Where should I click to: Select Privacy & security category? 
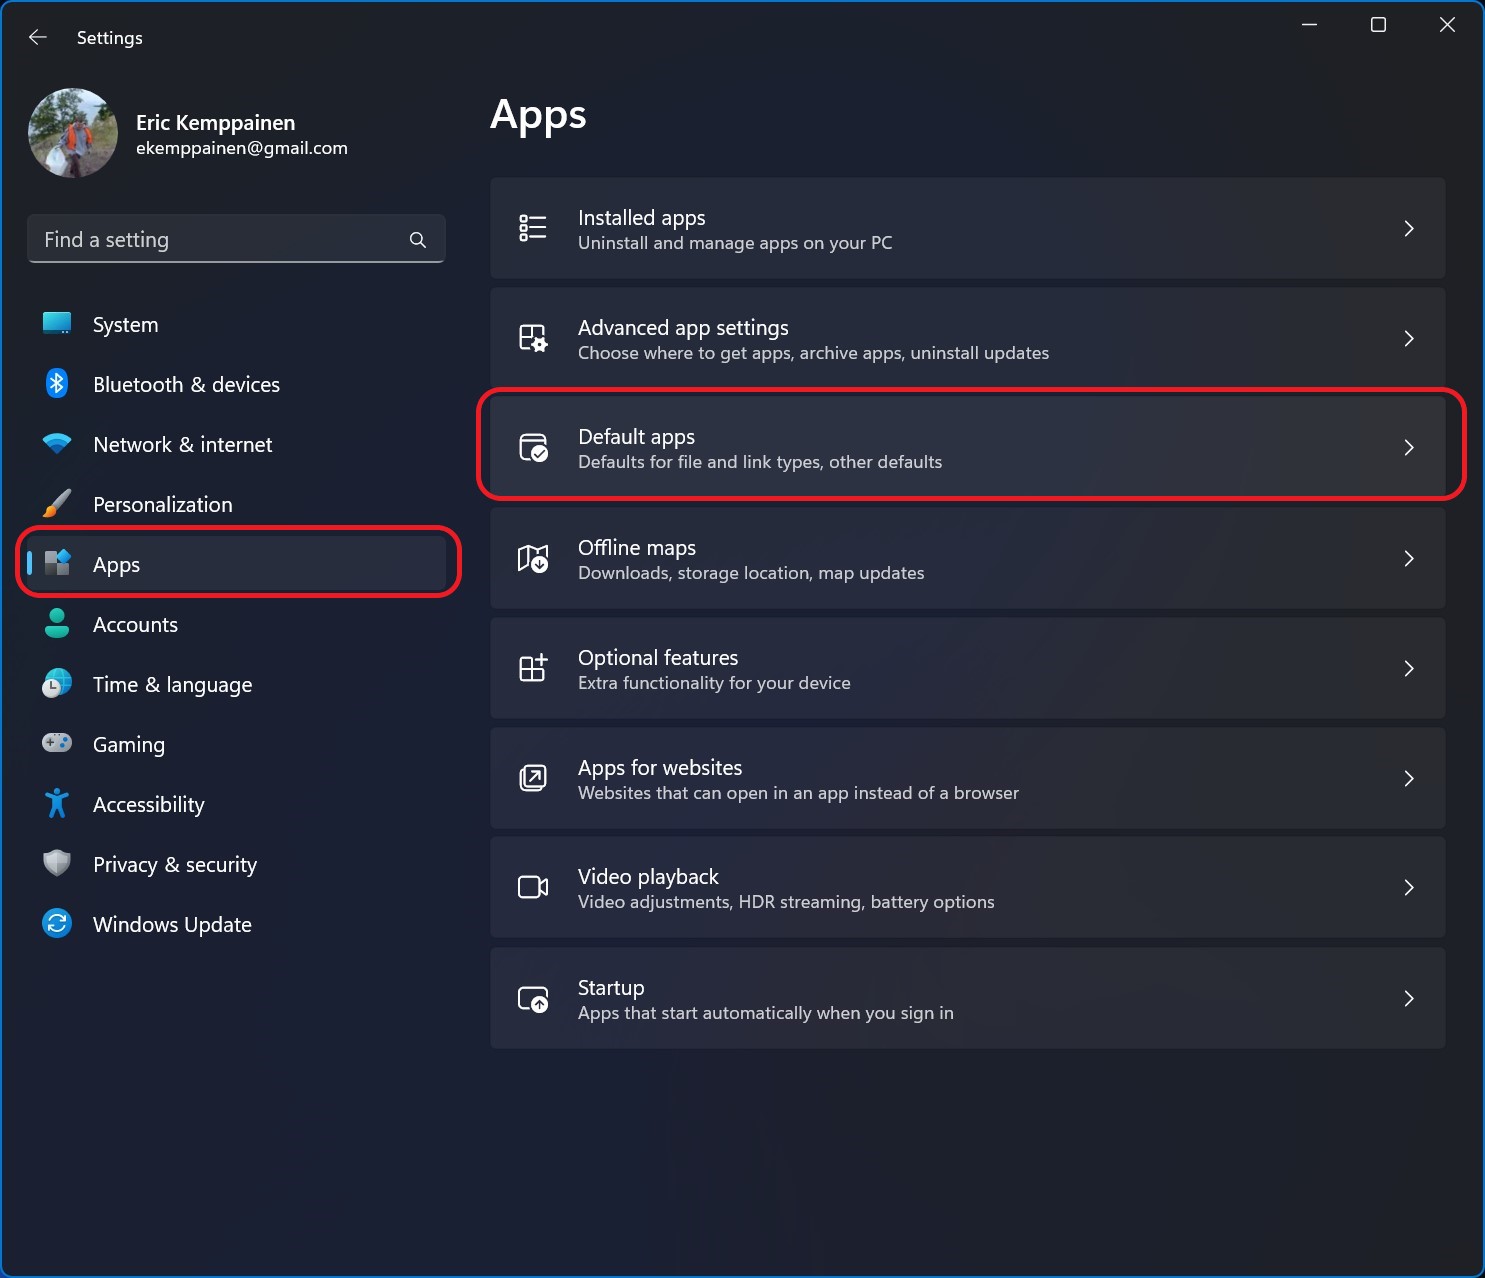[236, 864]
